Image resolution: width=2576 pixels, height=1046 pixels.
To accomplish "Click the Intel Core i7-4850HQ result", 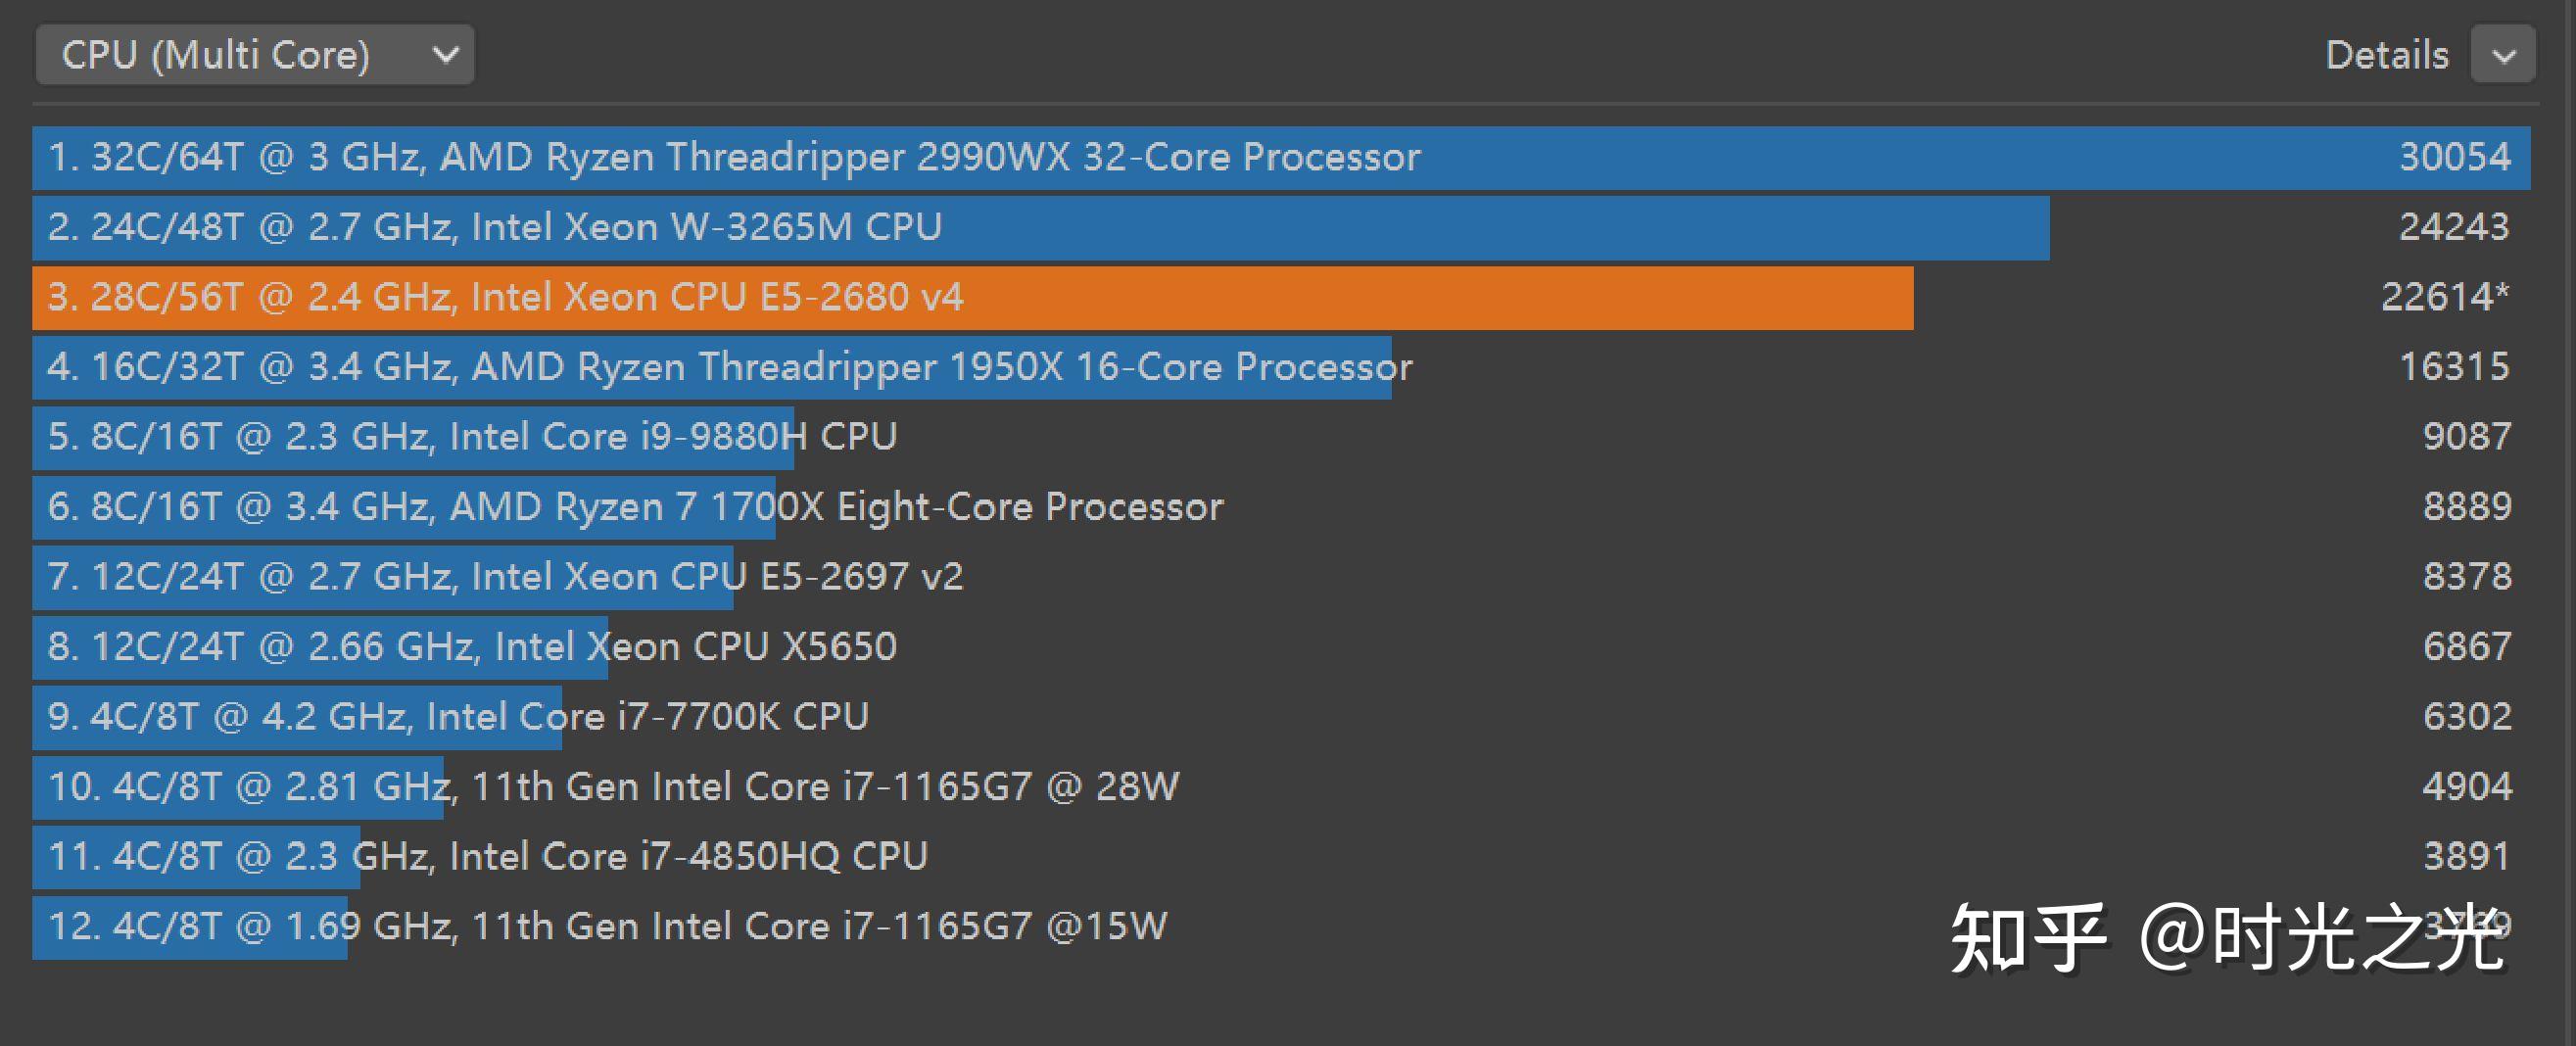I will (x=488, y=858).
